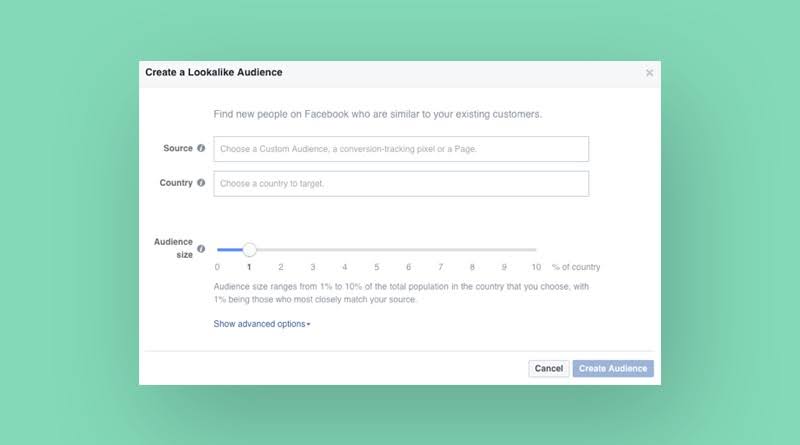Click the Create a Lookalike Audience title
Image resolution: width=800 pixels, height=445 pixels.
pos(213,72)
